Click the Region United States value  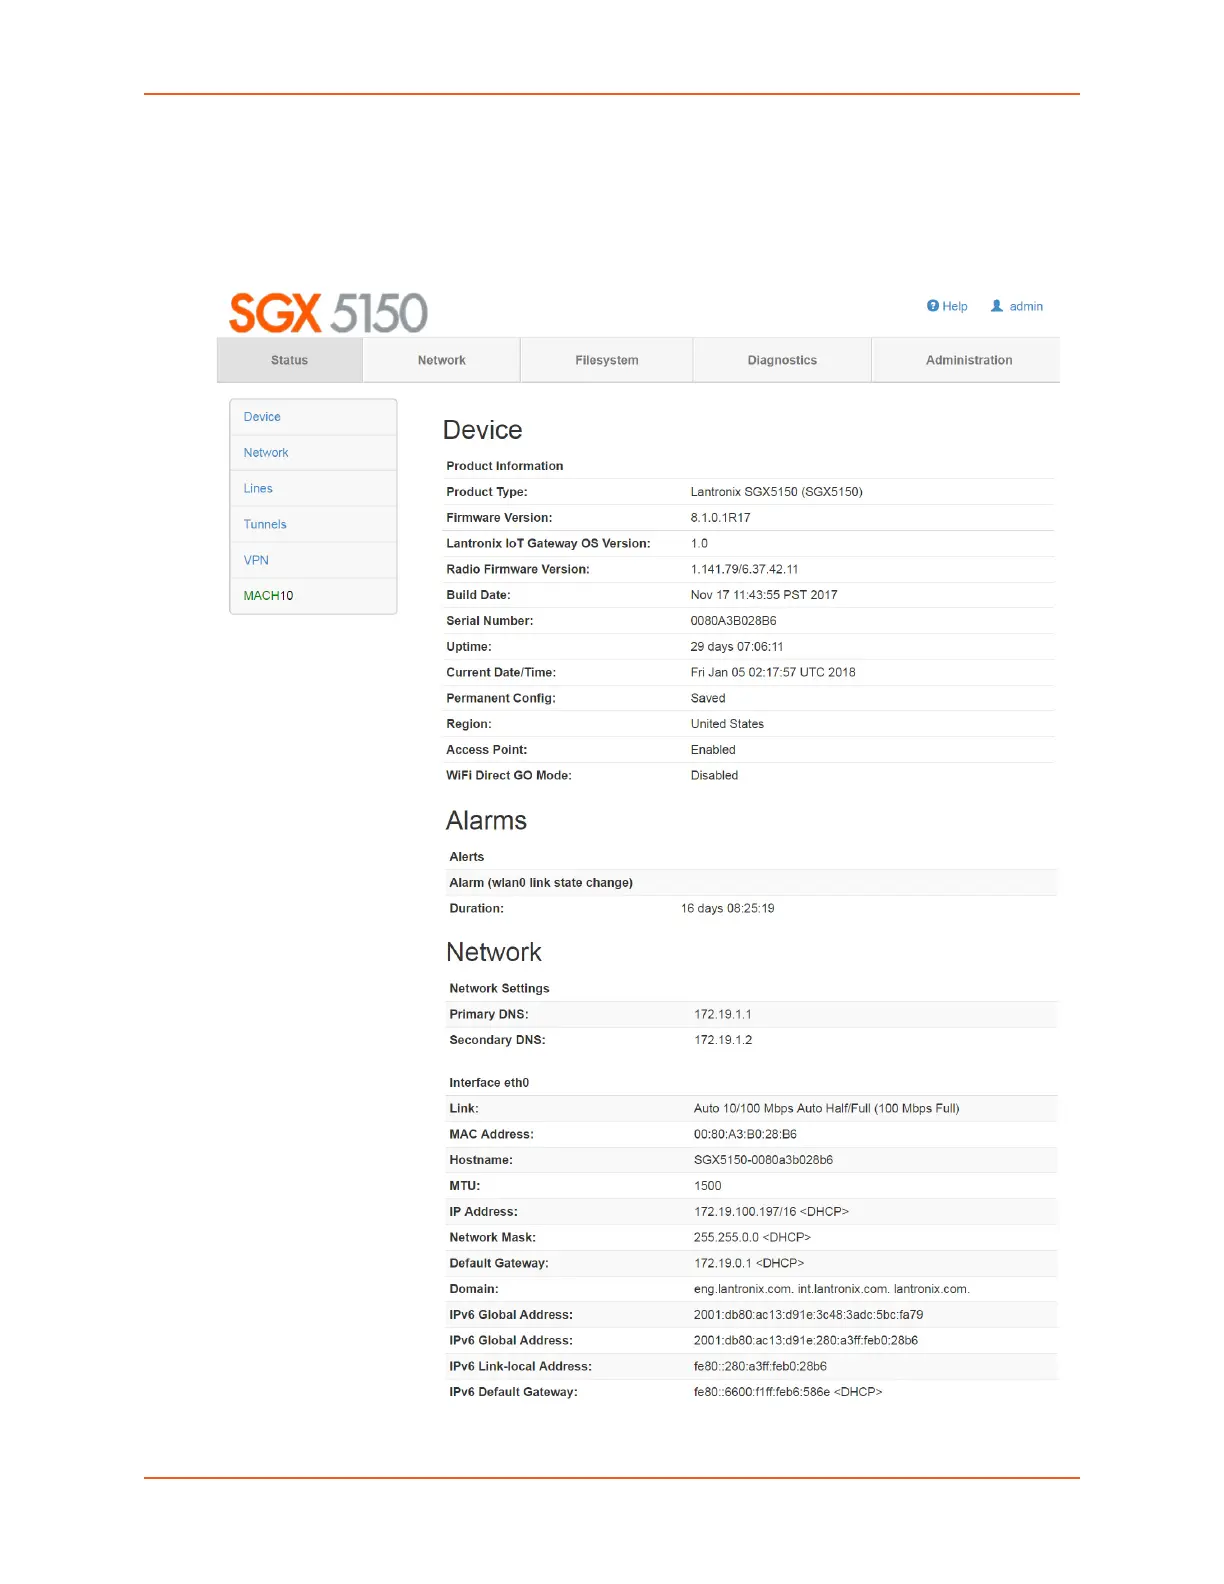pyautogui.click(x=727, y=724)
